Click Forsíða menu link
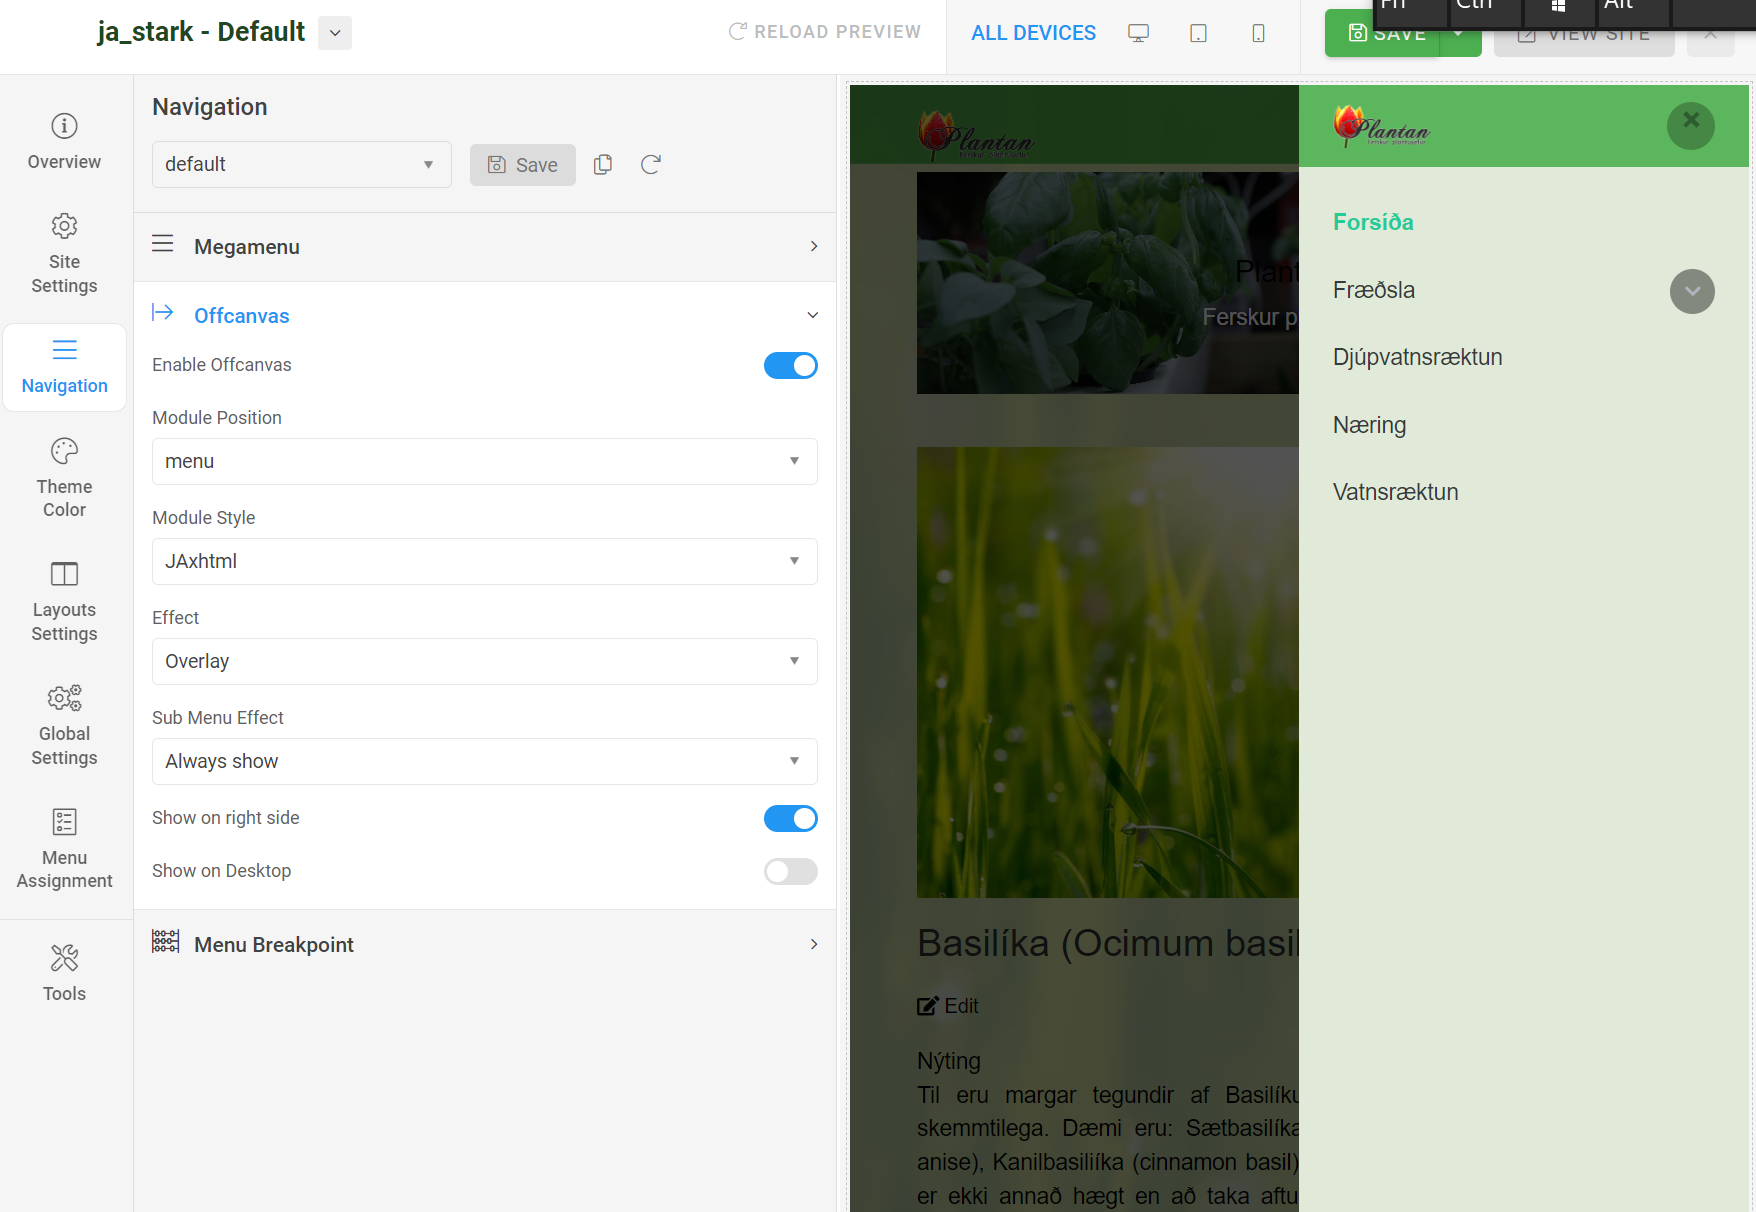1756x1212 pixels. click(1373, 222)
